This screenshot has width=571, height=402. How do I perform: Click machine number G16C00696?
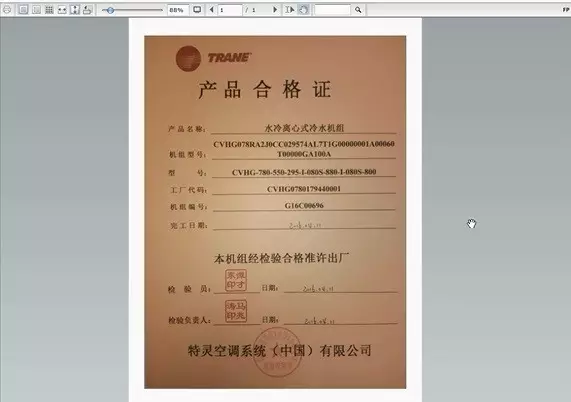coord(304,206)
